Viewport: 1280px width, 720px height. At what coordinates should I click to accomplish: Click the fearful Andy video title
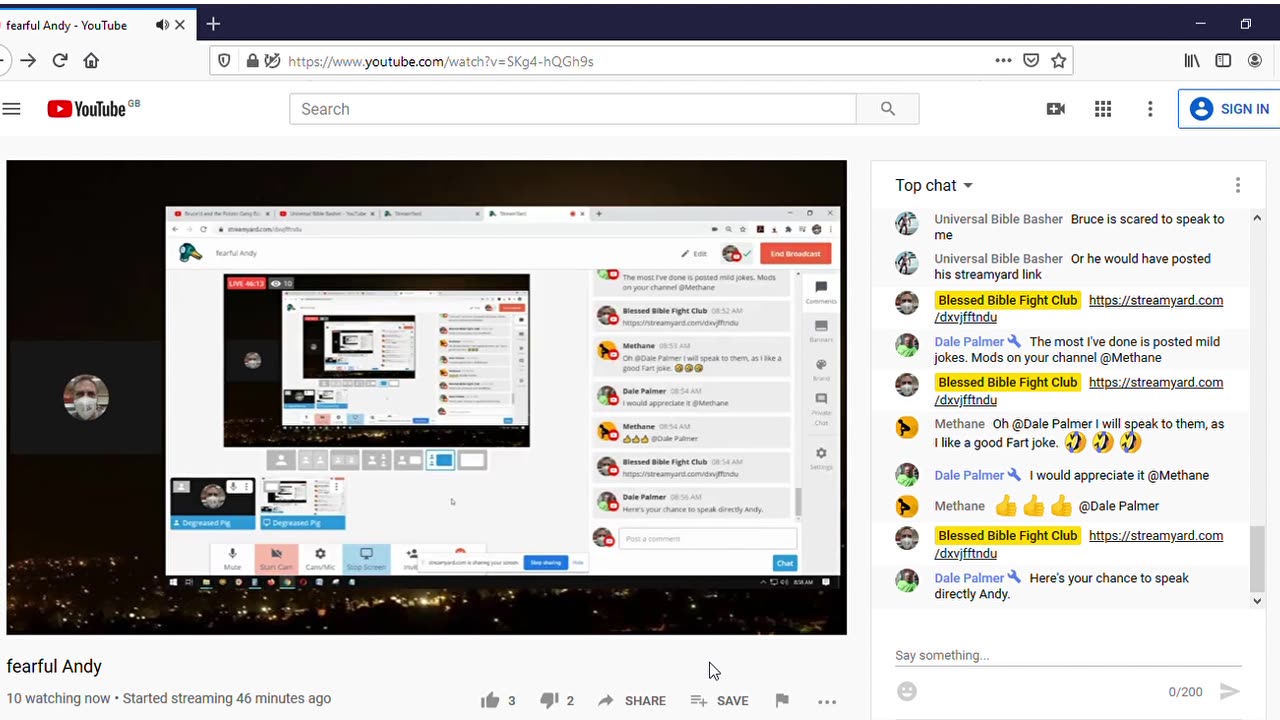(54, 666)
